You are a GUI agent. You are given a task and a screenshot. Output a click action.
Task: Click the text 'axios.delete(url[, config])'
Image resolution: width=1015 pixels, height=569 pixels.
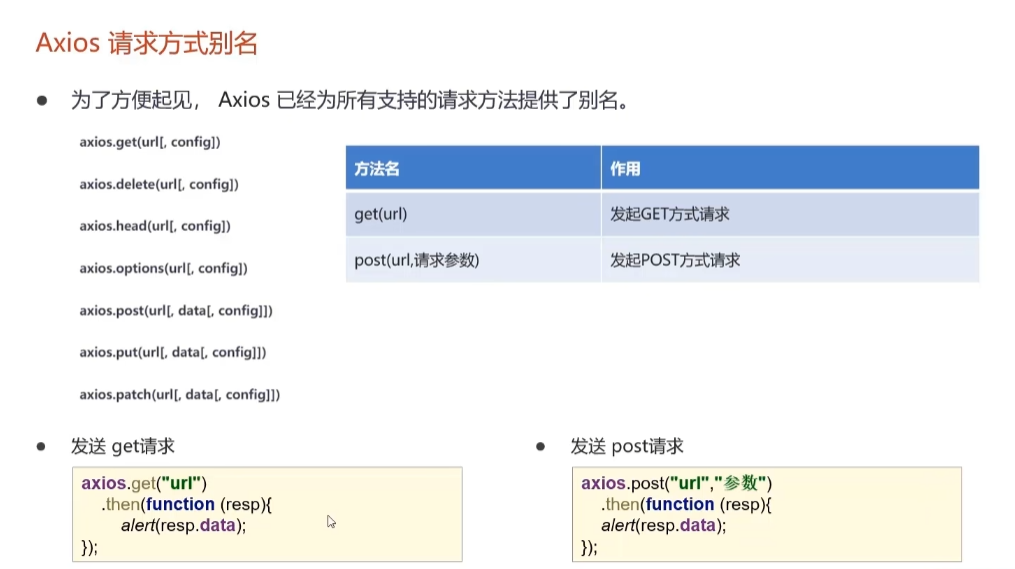point(159,184)
